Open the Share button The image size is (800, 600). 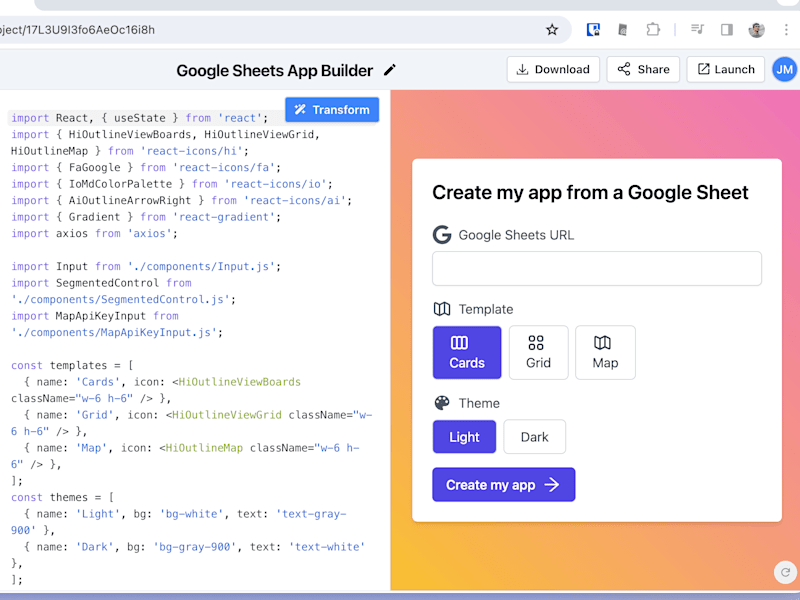643,69
